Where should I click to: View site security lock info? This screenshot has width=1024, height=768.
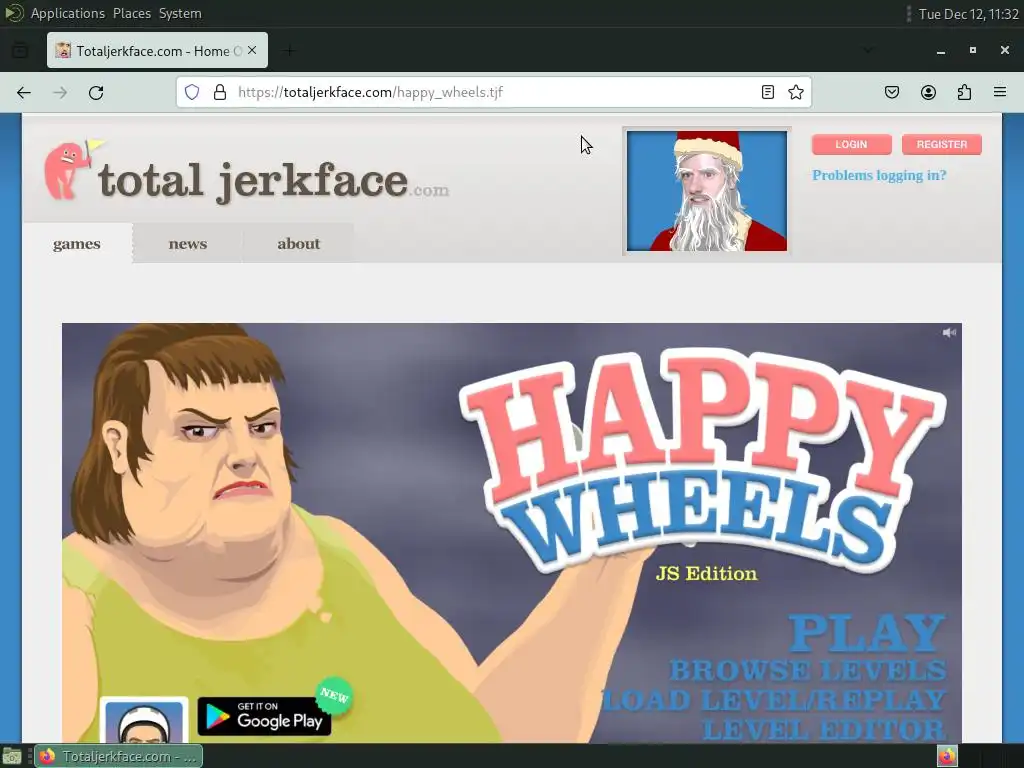click(x=220, y=92)
